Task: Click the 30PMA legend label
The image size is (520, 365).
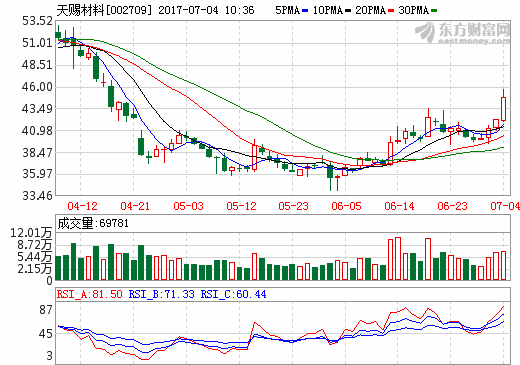Action: pos(414,10)
